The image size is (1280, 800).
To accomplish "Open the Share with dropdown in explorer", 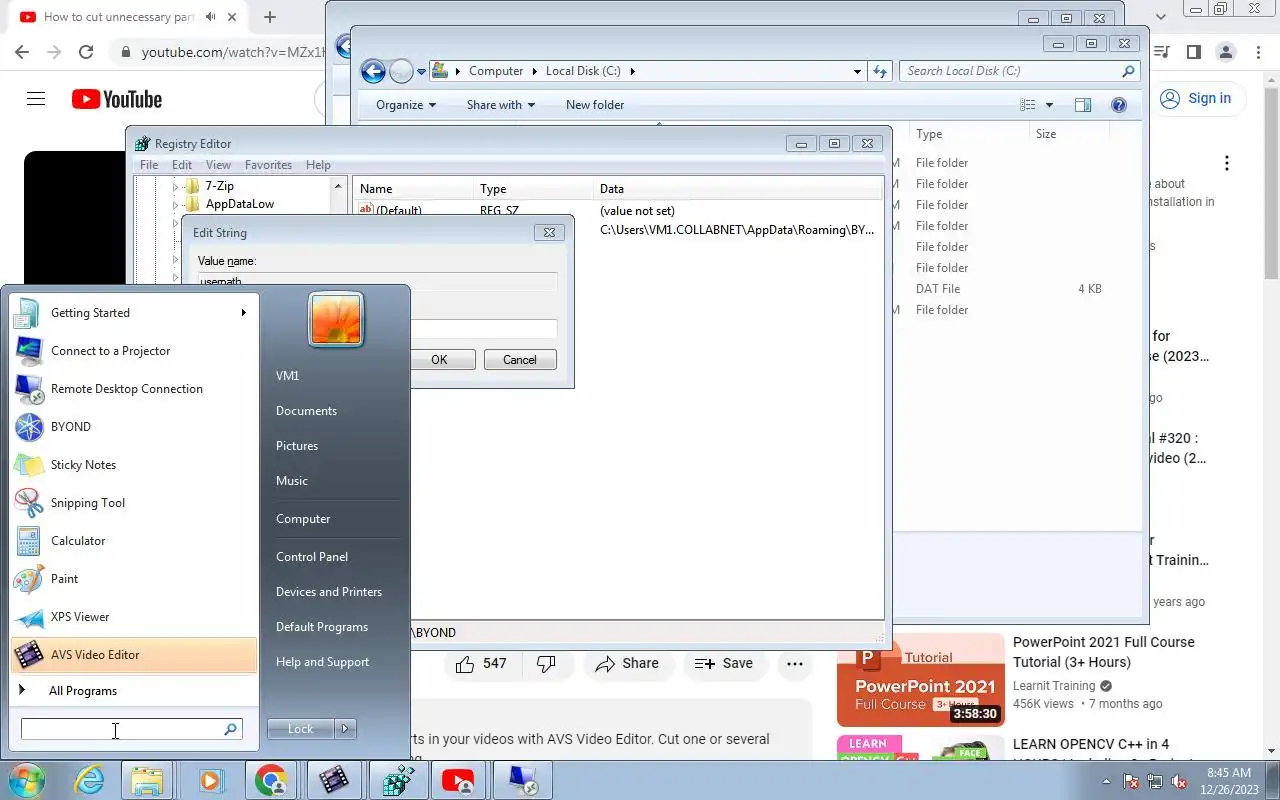I will [501, 105].
